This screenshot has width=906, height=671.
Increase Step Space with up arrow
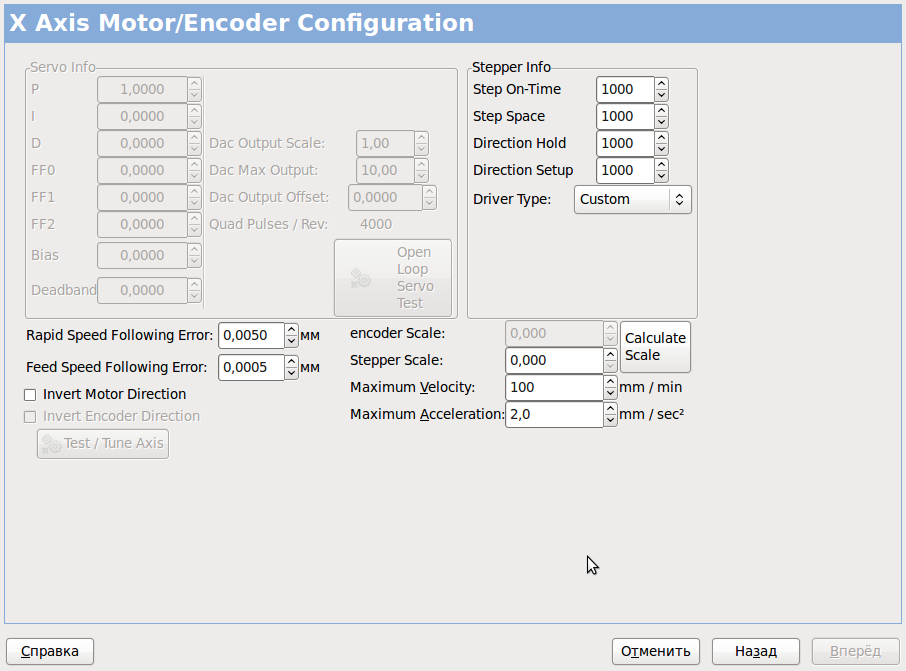(662, 110)
